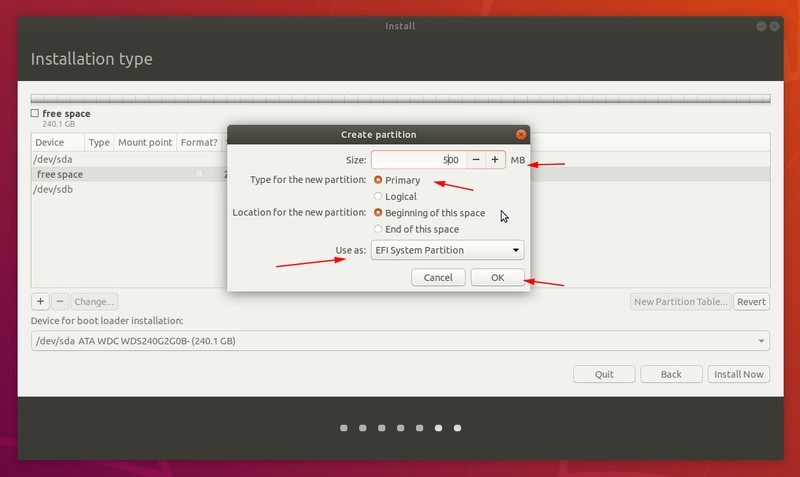Click the minus button to decrease partition size
This screenshot has height=477, width=800.
pos(476,160)
